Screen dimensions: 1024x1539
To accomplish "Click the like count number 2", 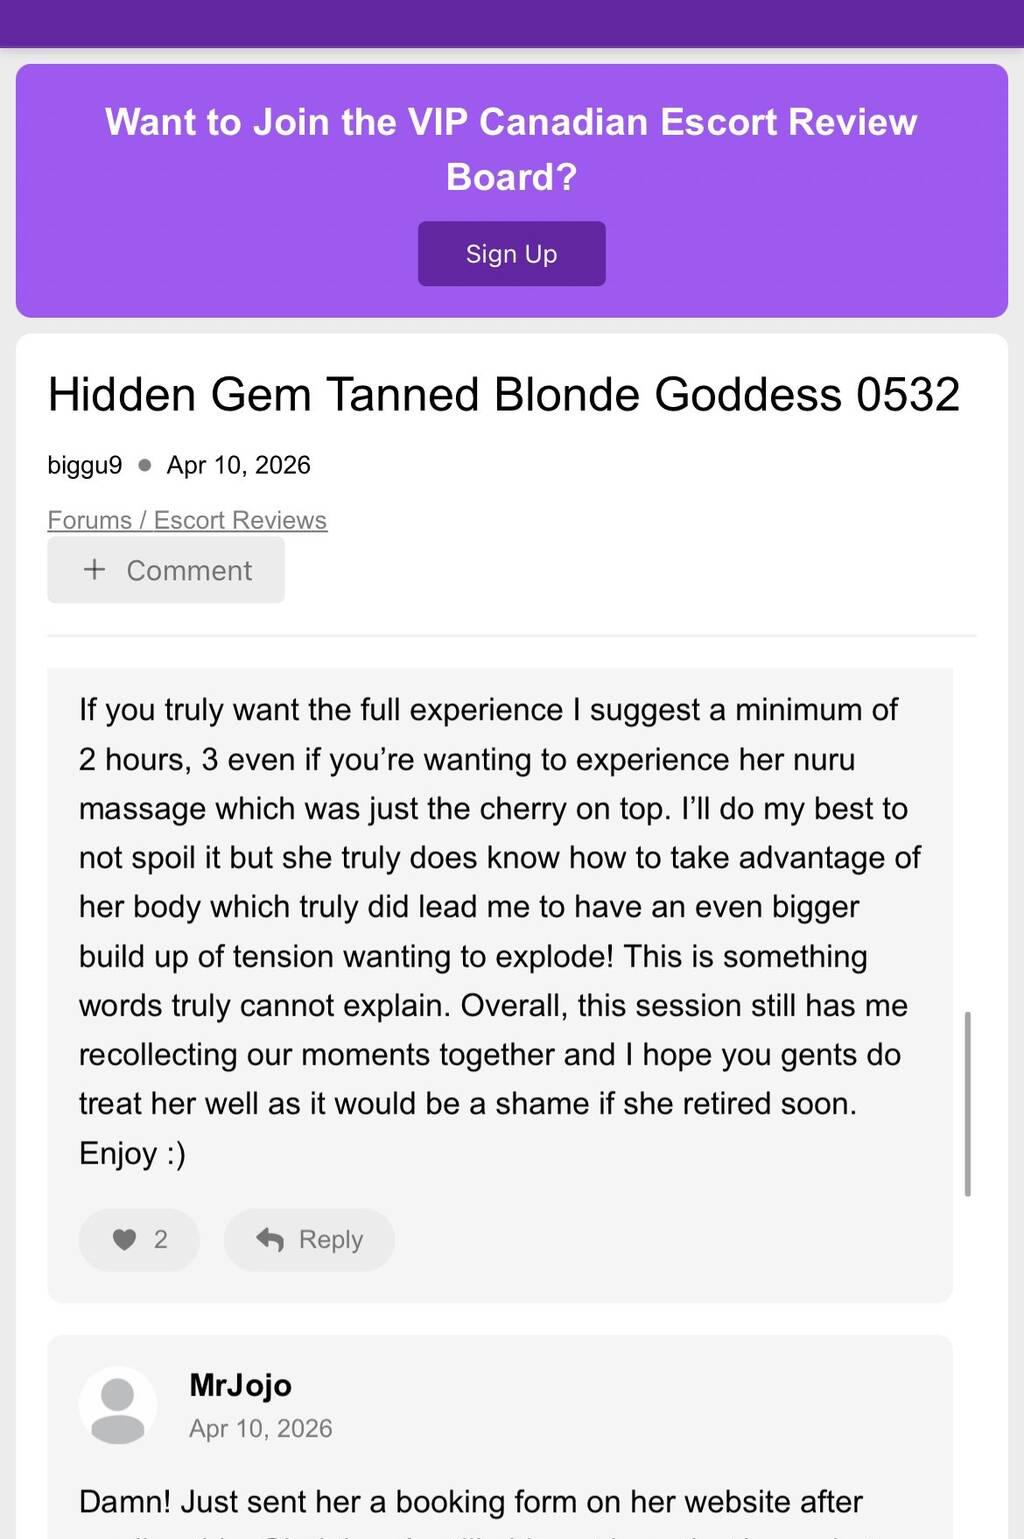I will pyautogui.click(x=160, y=1240).
